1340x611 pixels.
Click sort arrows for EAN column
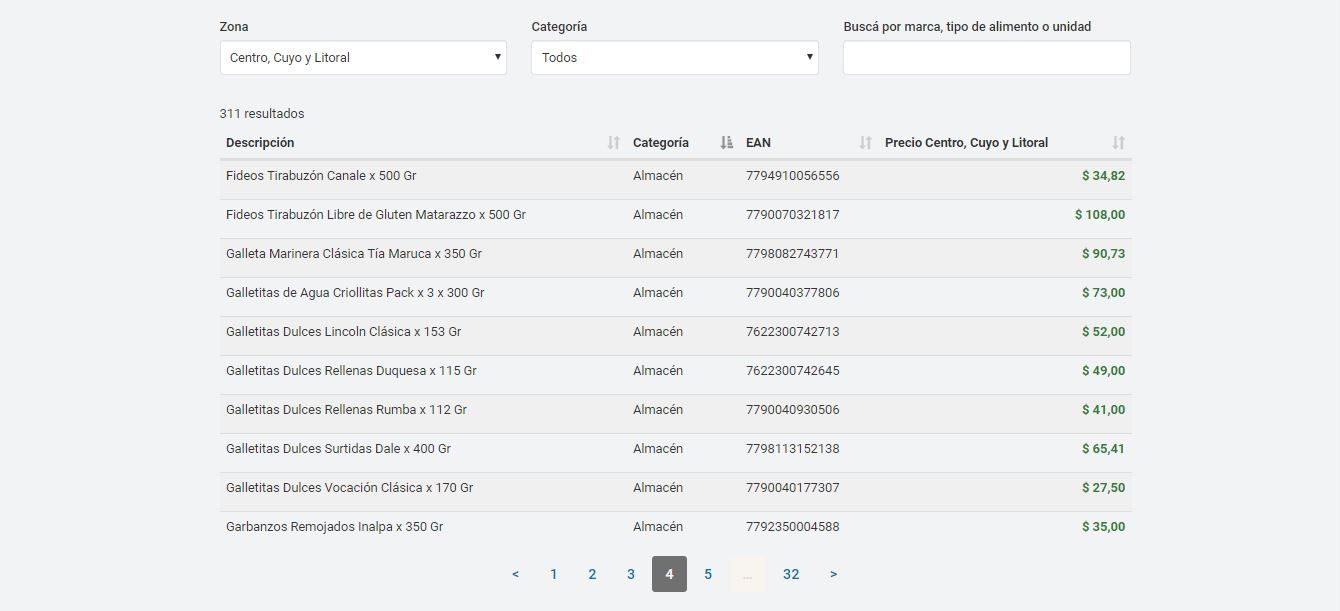click(x=865, y=143)
